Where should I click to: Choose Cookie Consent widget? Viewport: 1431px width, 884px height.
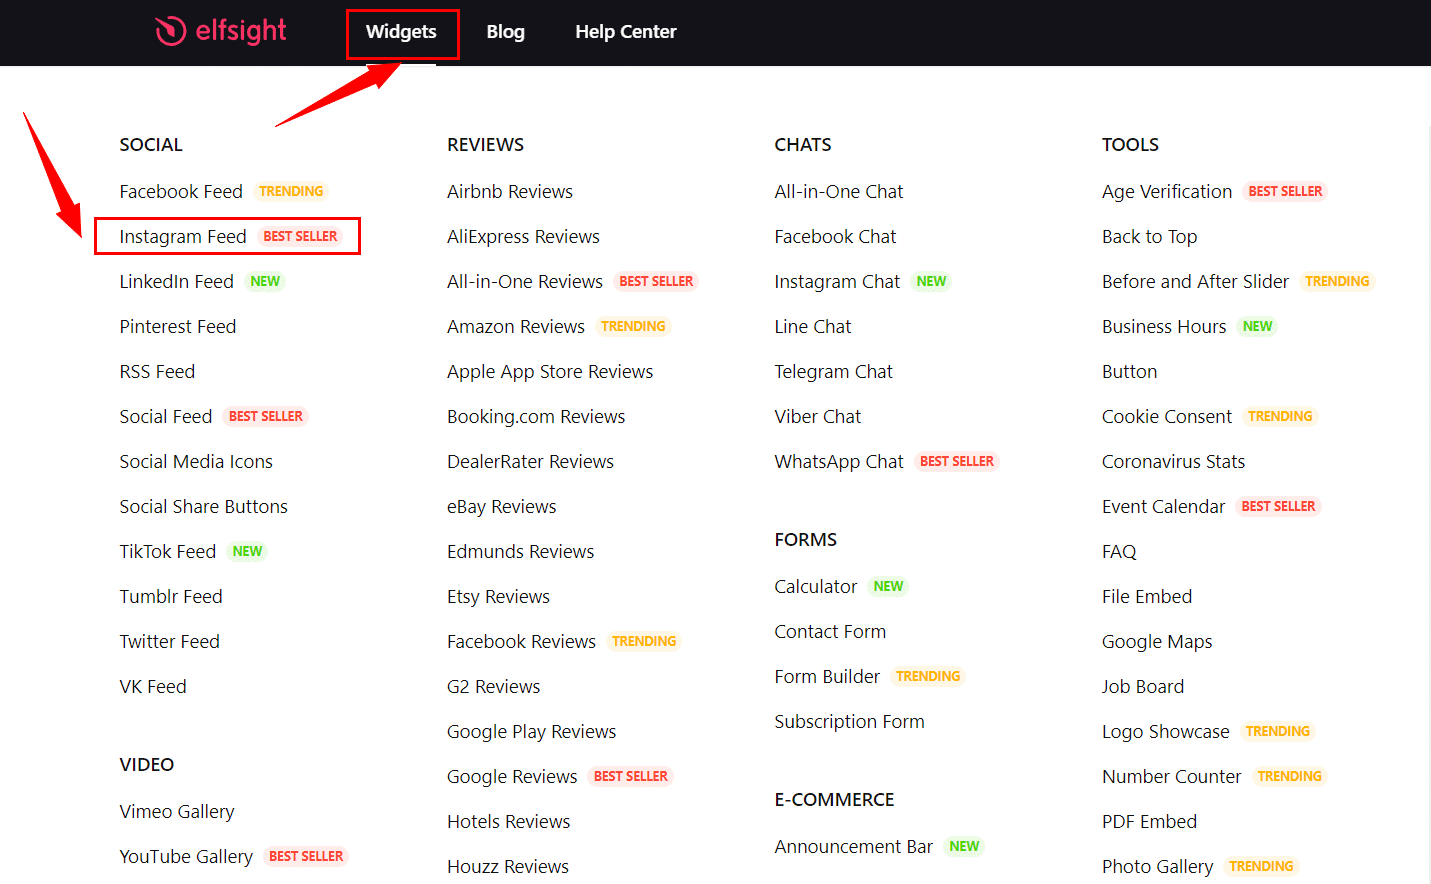coord(1167,416)
